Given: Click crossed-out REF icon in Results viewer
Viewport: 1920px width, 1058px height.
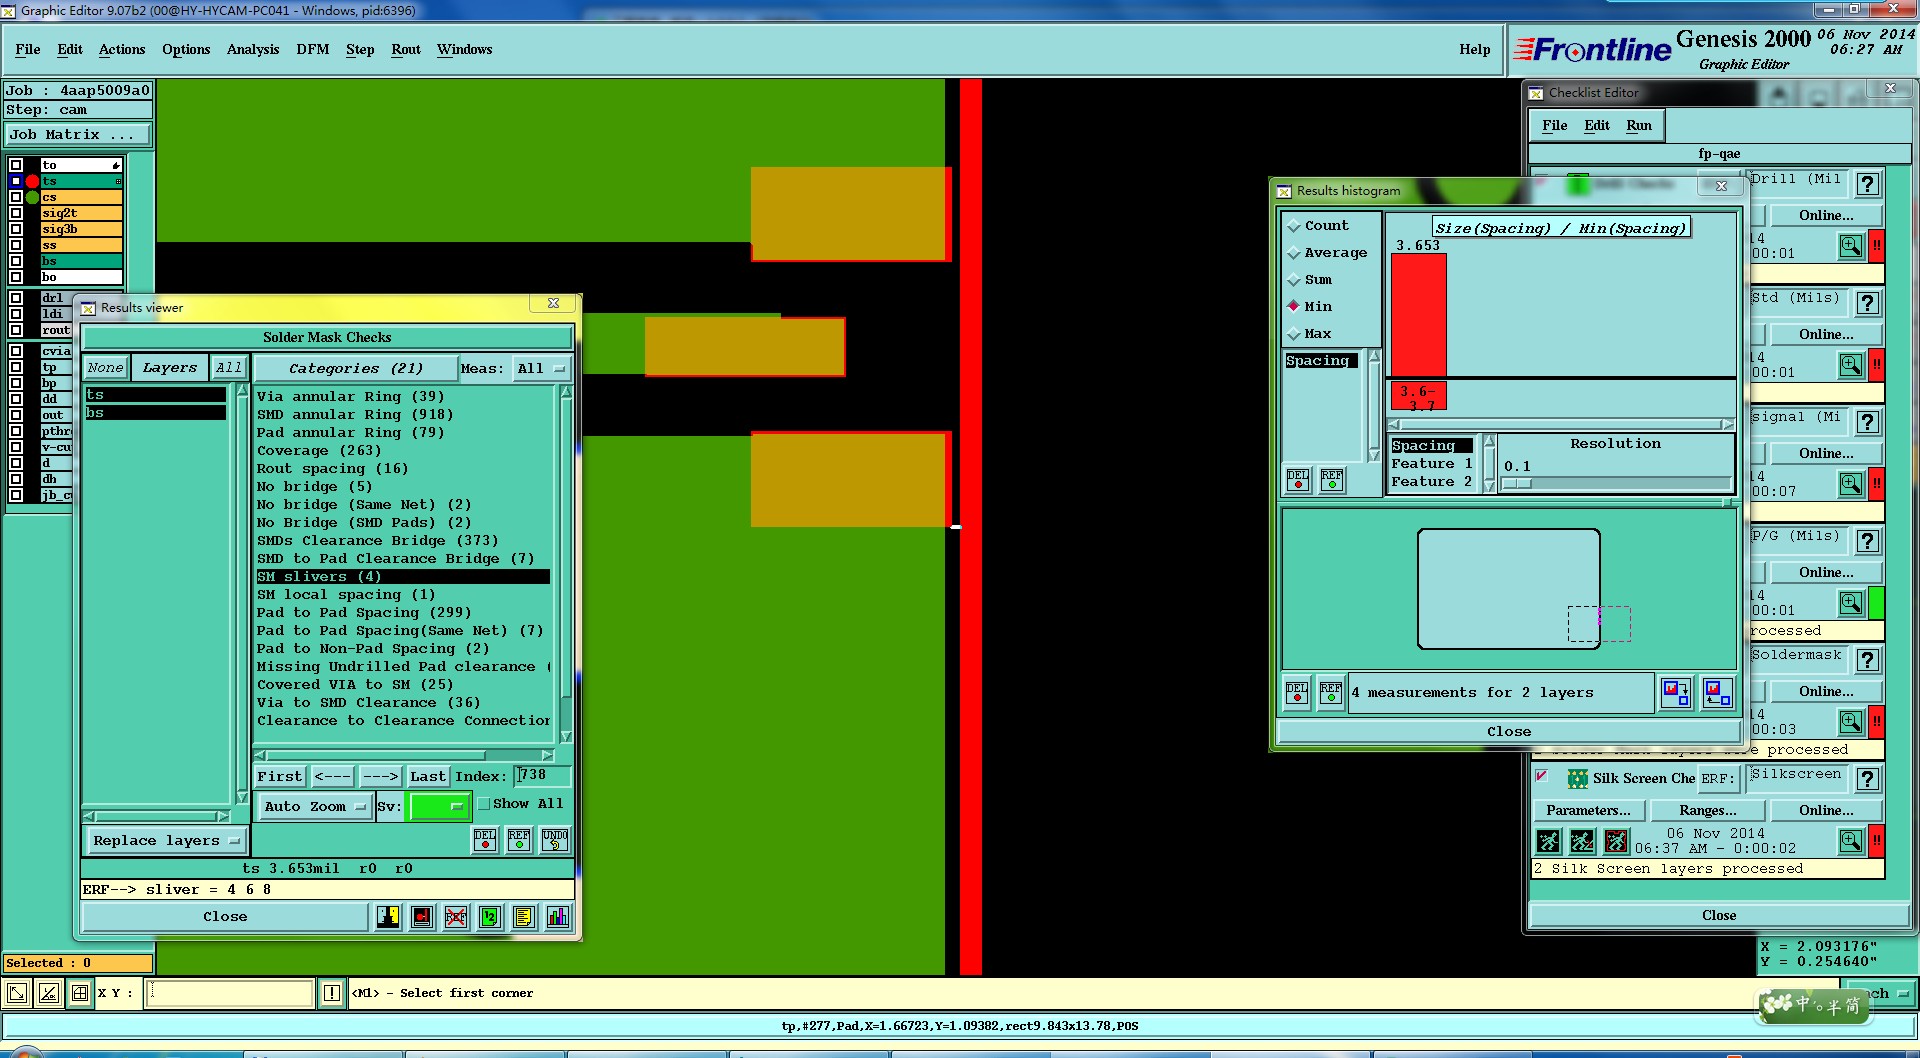Looking at the screenshot, I should [x=456, y=916].
